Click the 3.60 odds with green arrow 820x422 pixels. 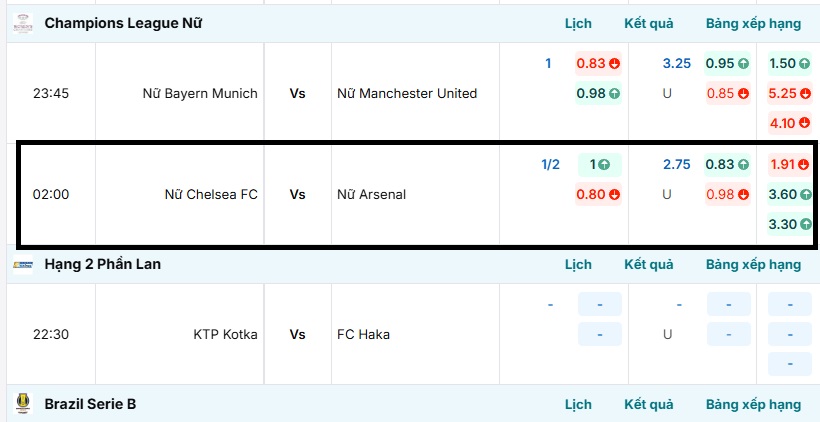[789, 194]
